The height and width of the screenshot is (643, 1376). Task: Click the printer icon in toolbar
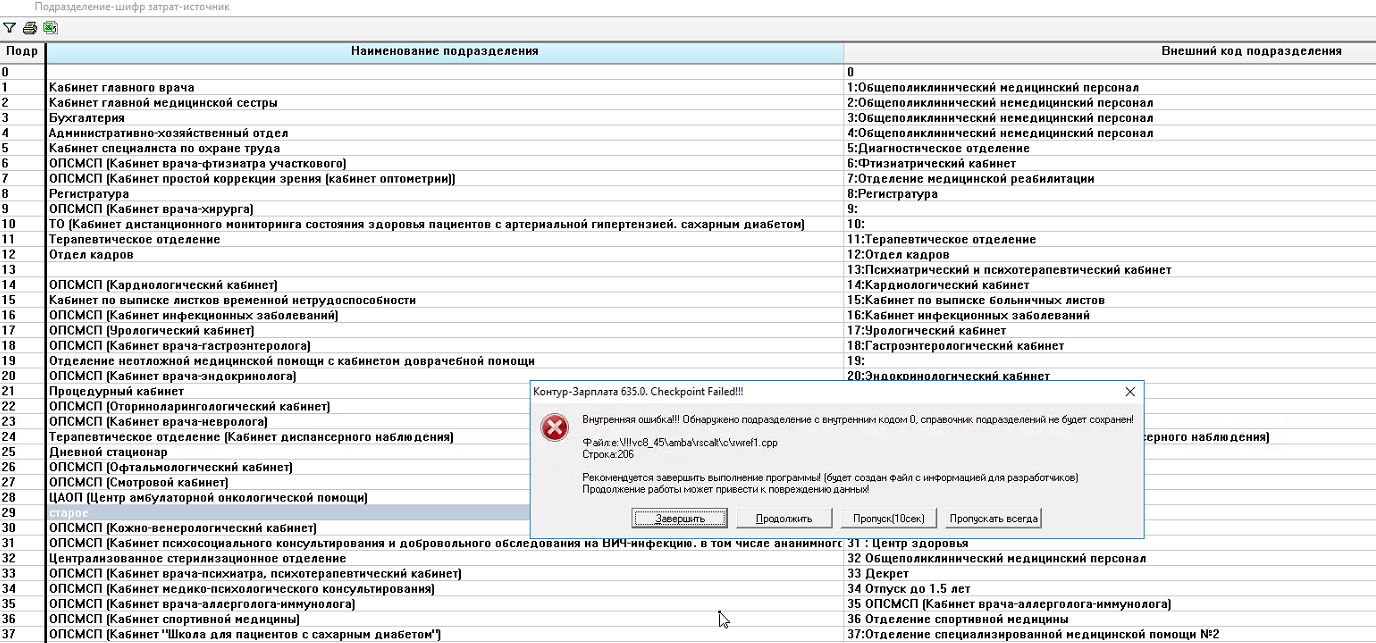point(30,28)
